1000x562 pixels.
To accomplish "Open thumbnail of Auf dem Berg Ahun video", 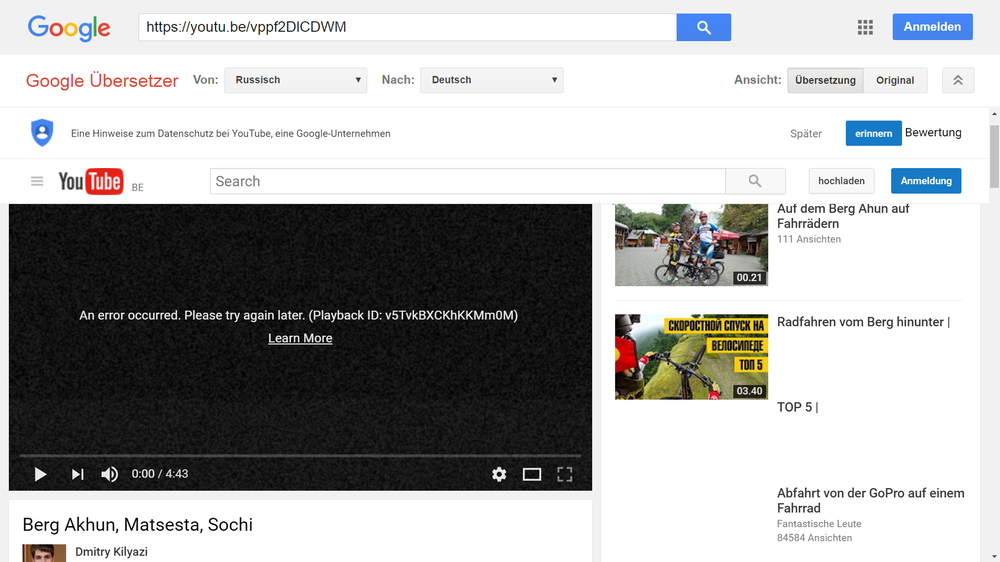I will pos(691,245).
